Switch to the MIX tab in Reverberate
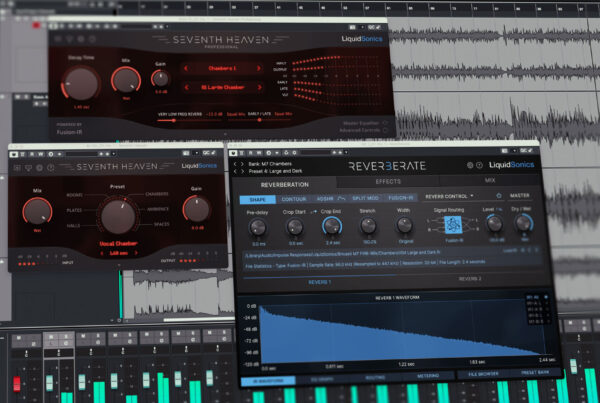Viewport: 600px width, 403px height. pyautogui.click(x=490, y=180)
